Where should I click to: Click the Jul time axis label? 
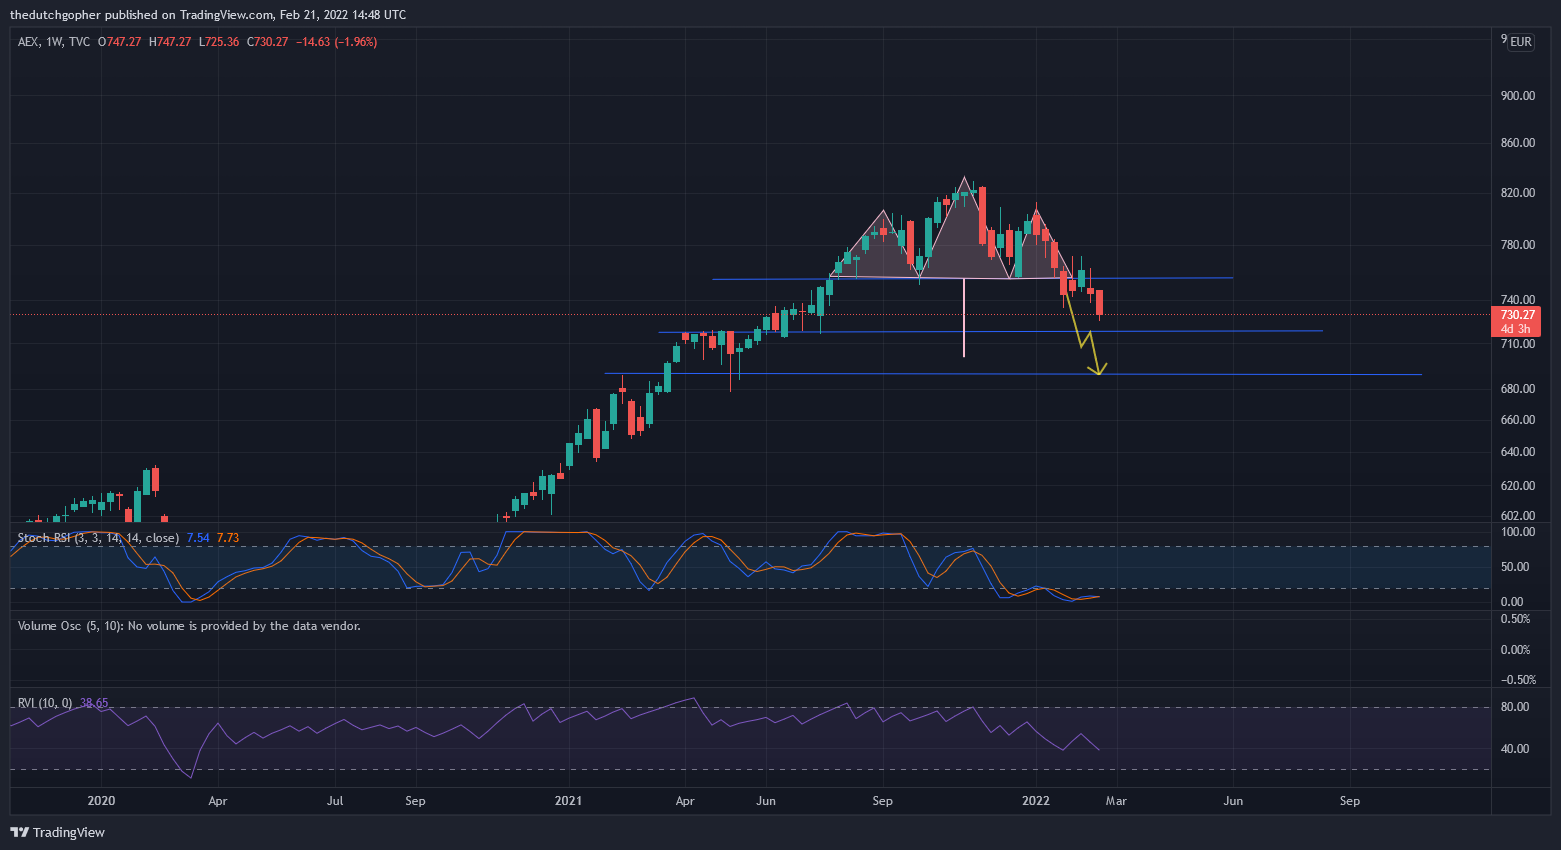click(335, 801)
